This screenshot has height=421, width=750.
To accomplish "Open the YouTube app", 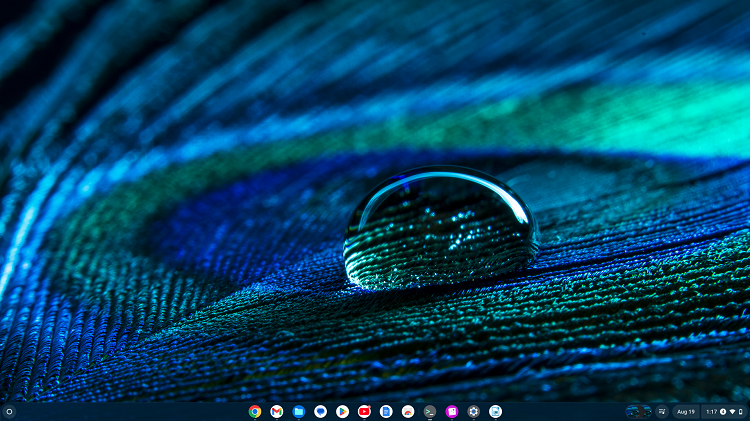I will click(x=364, y=411).
